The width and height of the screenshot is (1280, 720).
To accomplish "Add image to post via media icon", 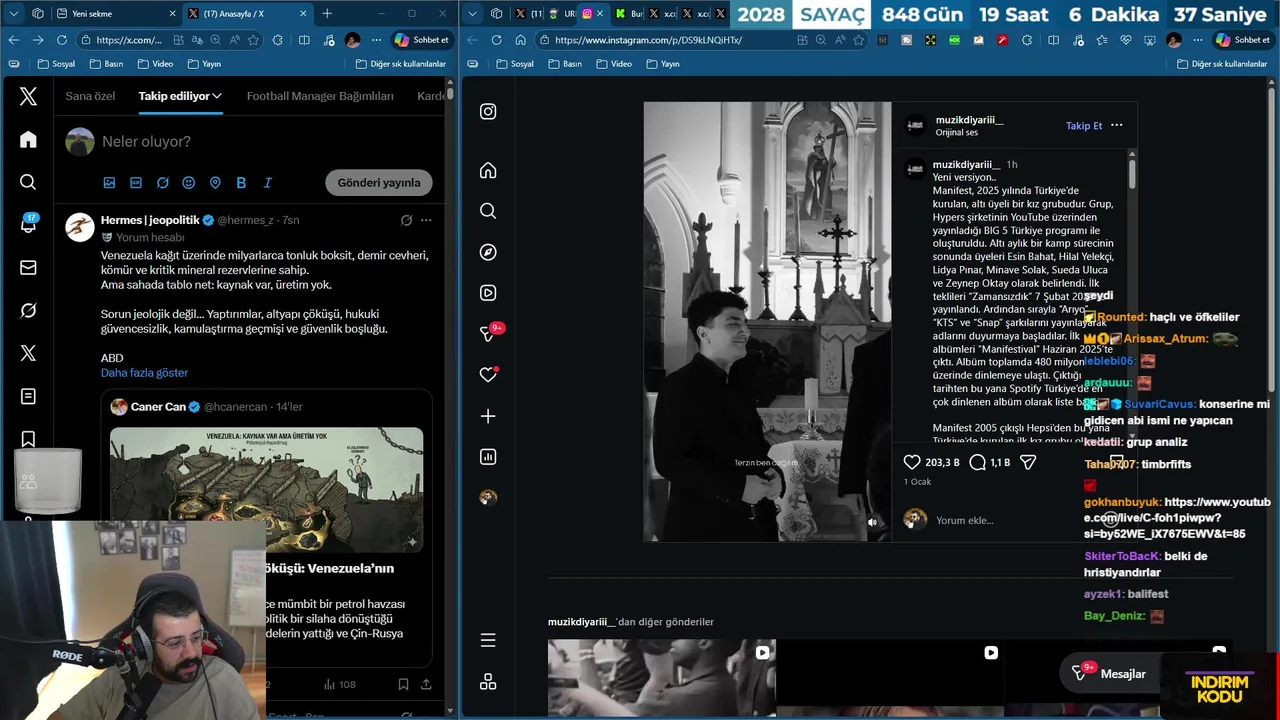I will [x=109, y=183].
